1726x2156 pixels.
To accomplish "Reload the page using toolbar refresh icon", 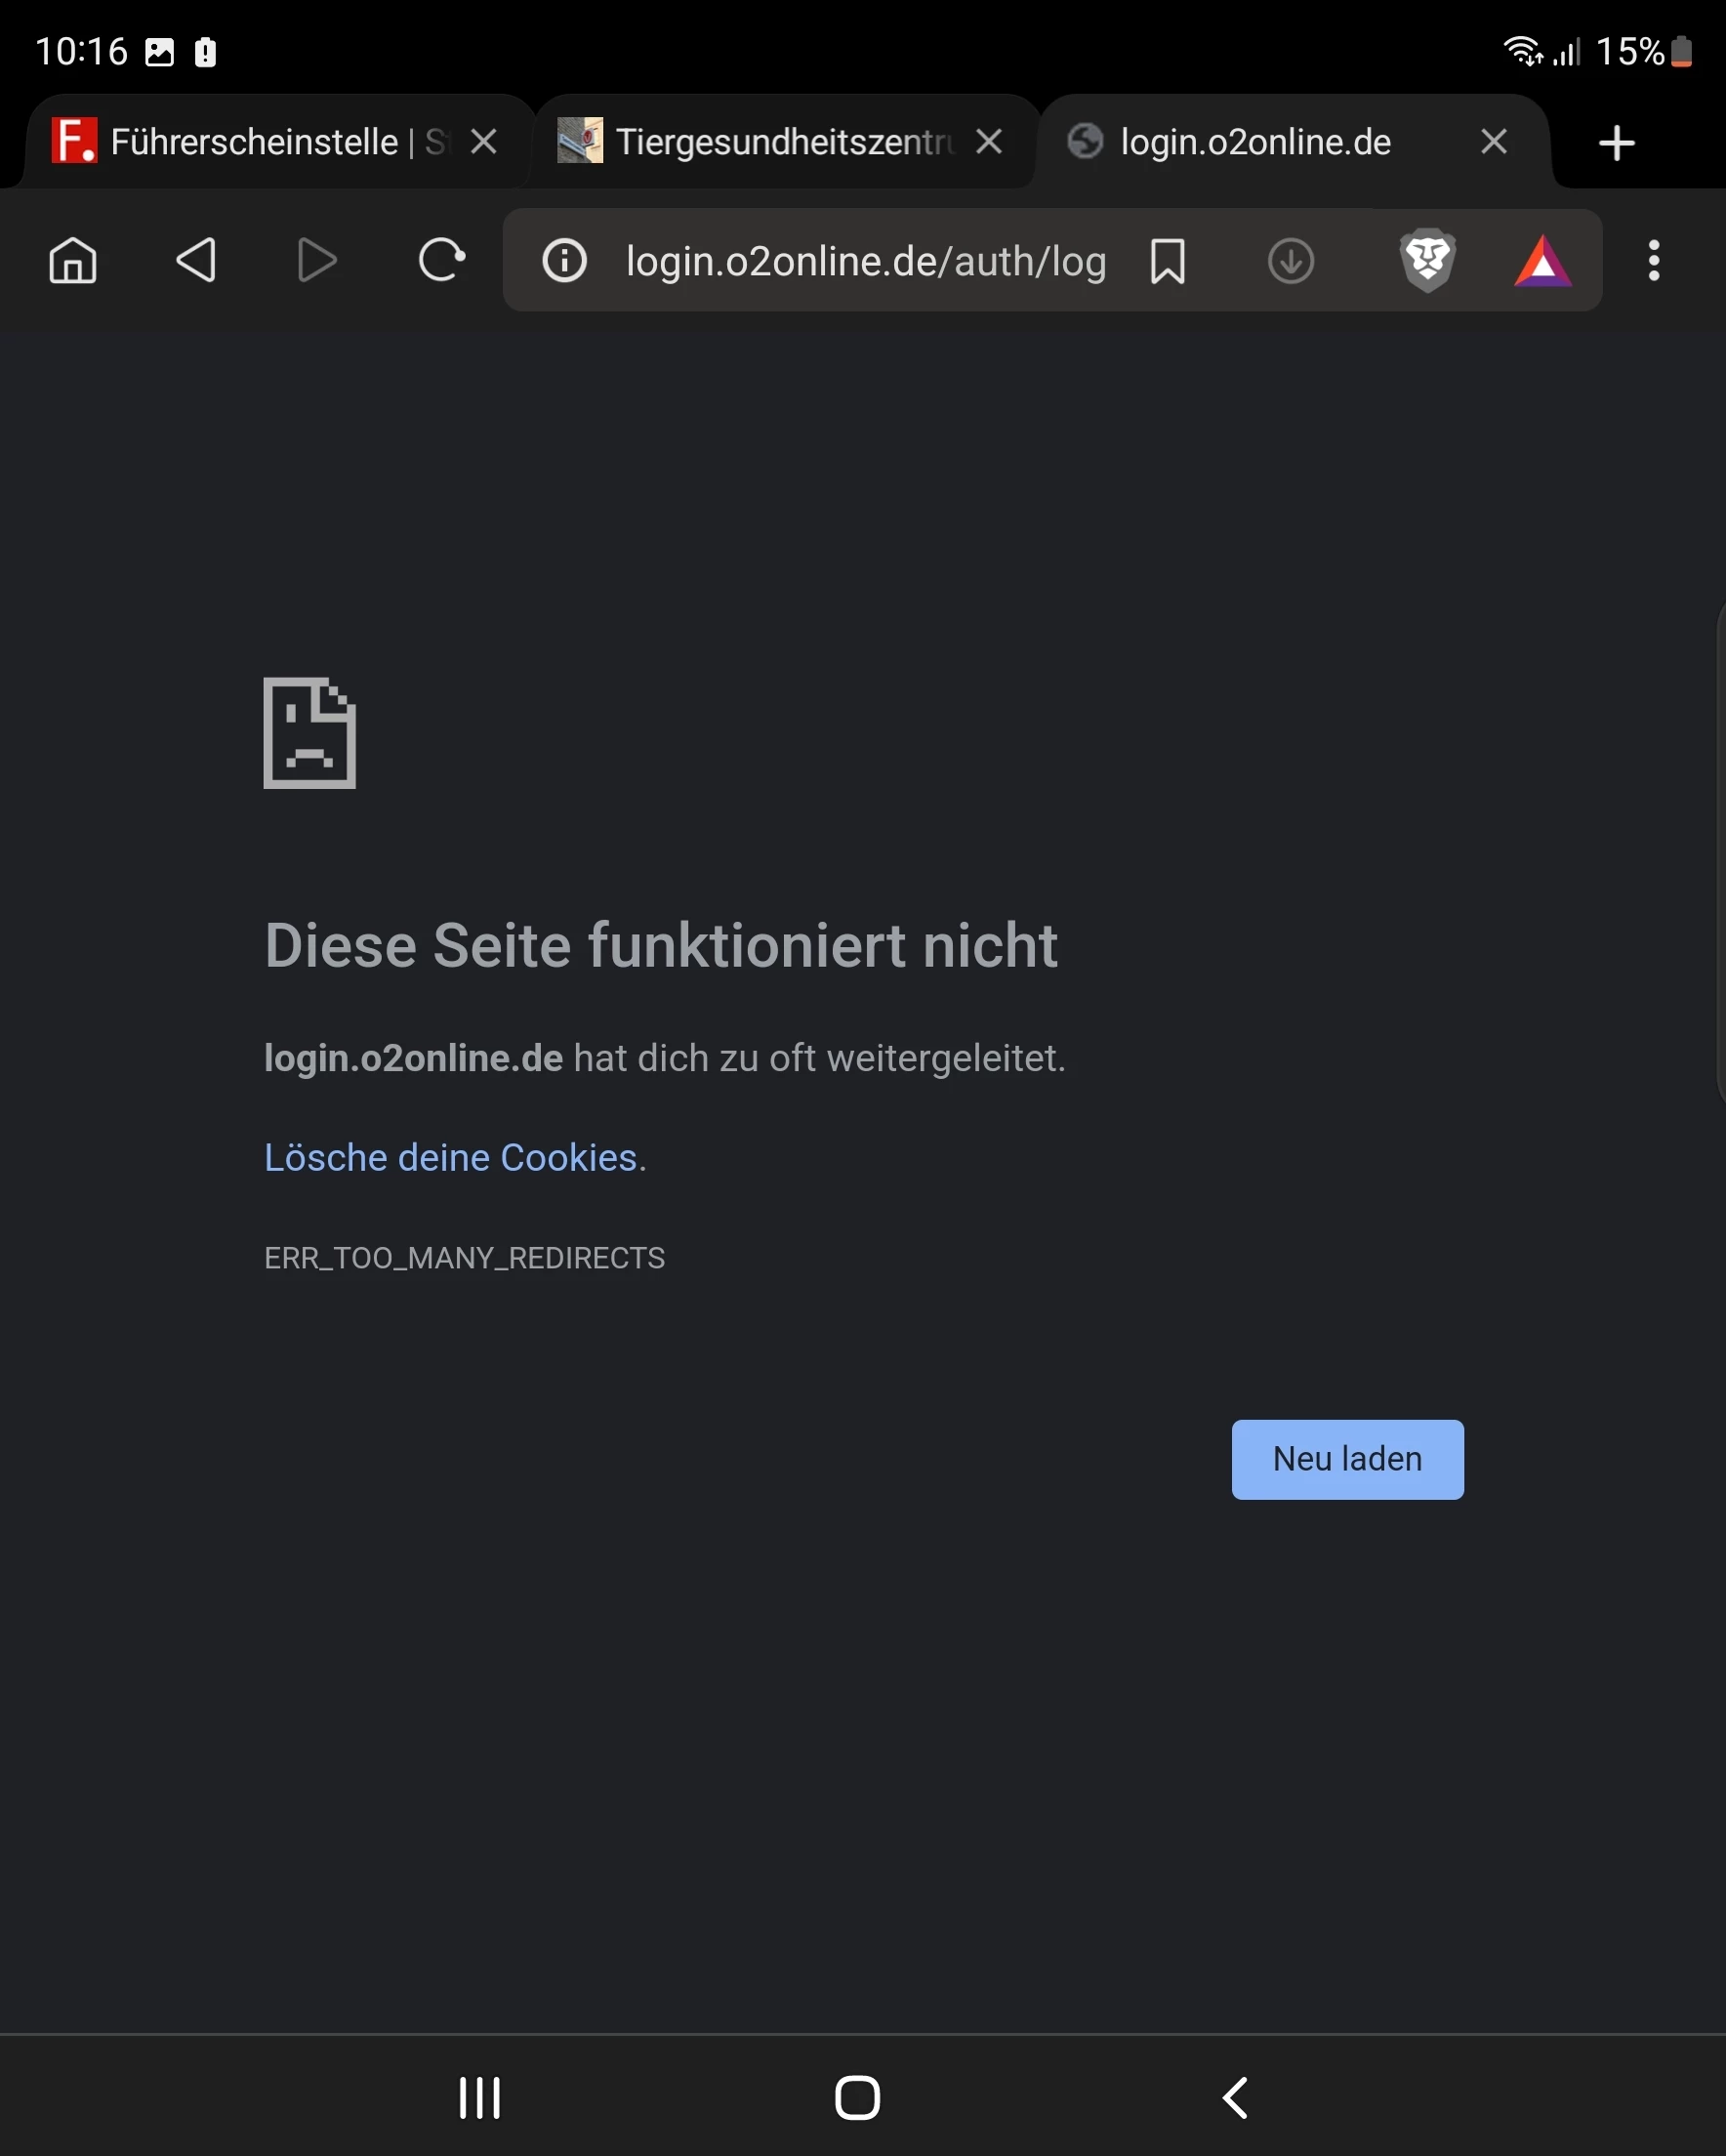I will pyautogui.click(x=441, y=261).
